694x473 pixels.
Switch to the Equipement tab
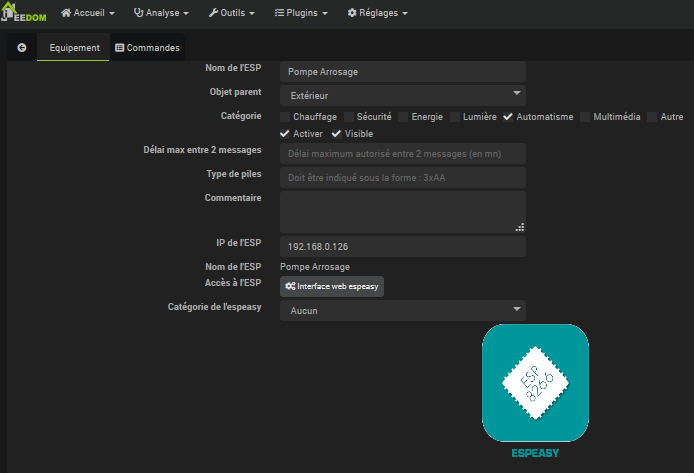pos(74,47)
